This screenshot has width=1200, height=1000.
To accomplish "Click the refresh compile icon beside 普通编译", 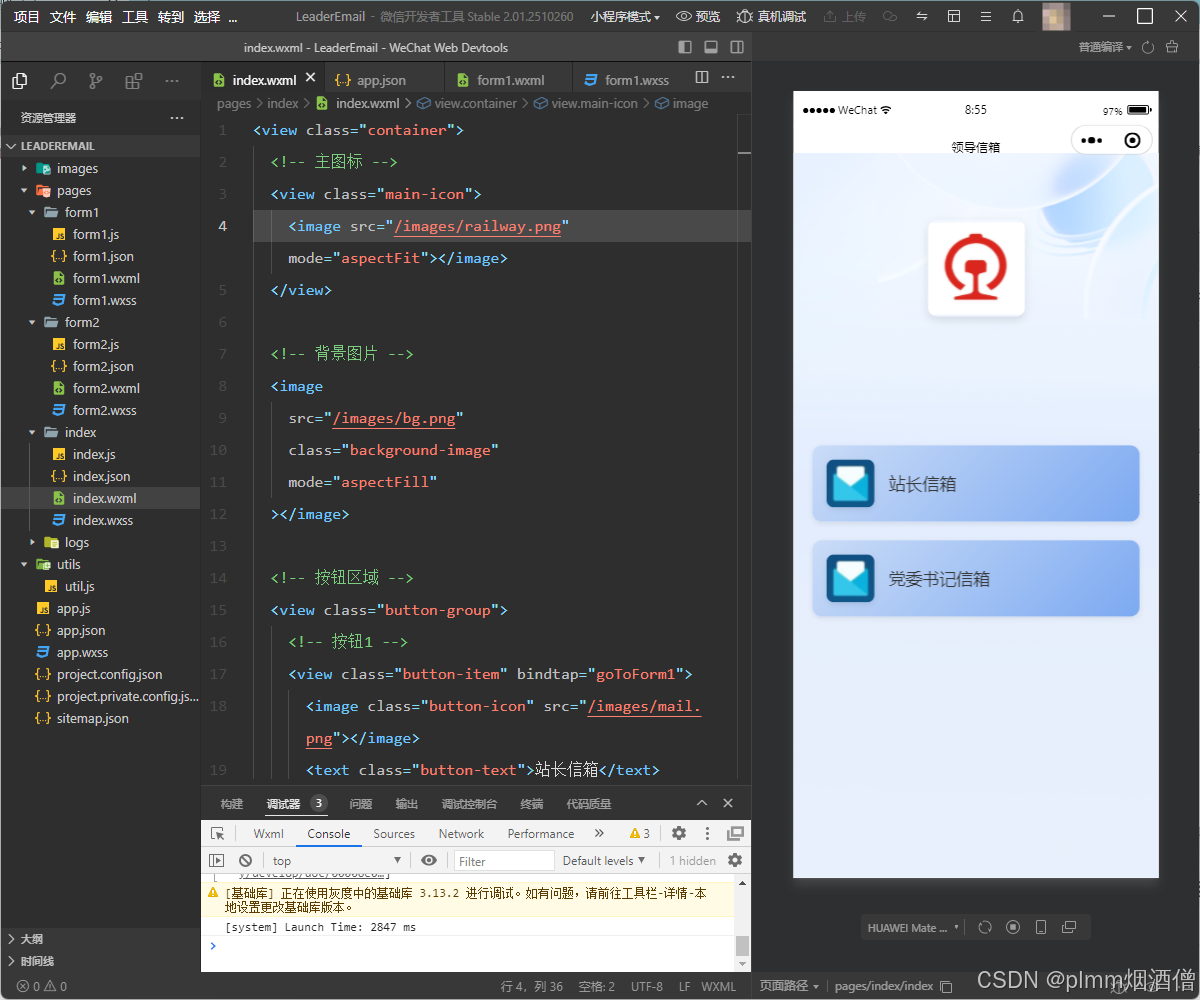I will coord(1148,47).
